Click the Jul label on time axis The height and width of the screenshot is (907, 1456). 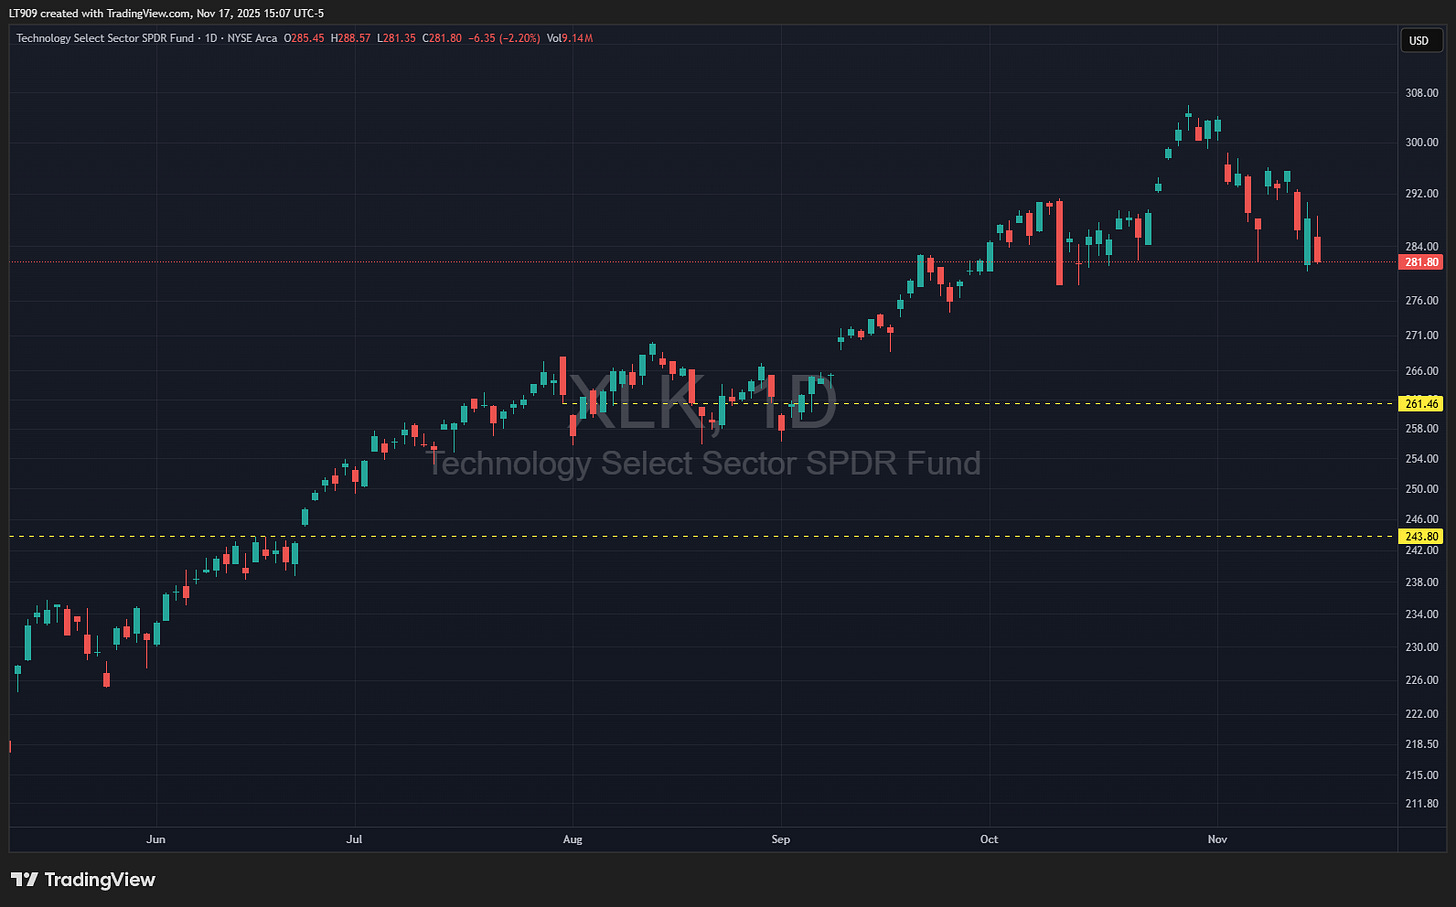(x=354, y=839)
